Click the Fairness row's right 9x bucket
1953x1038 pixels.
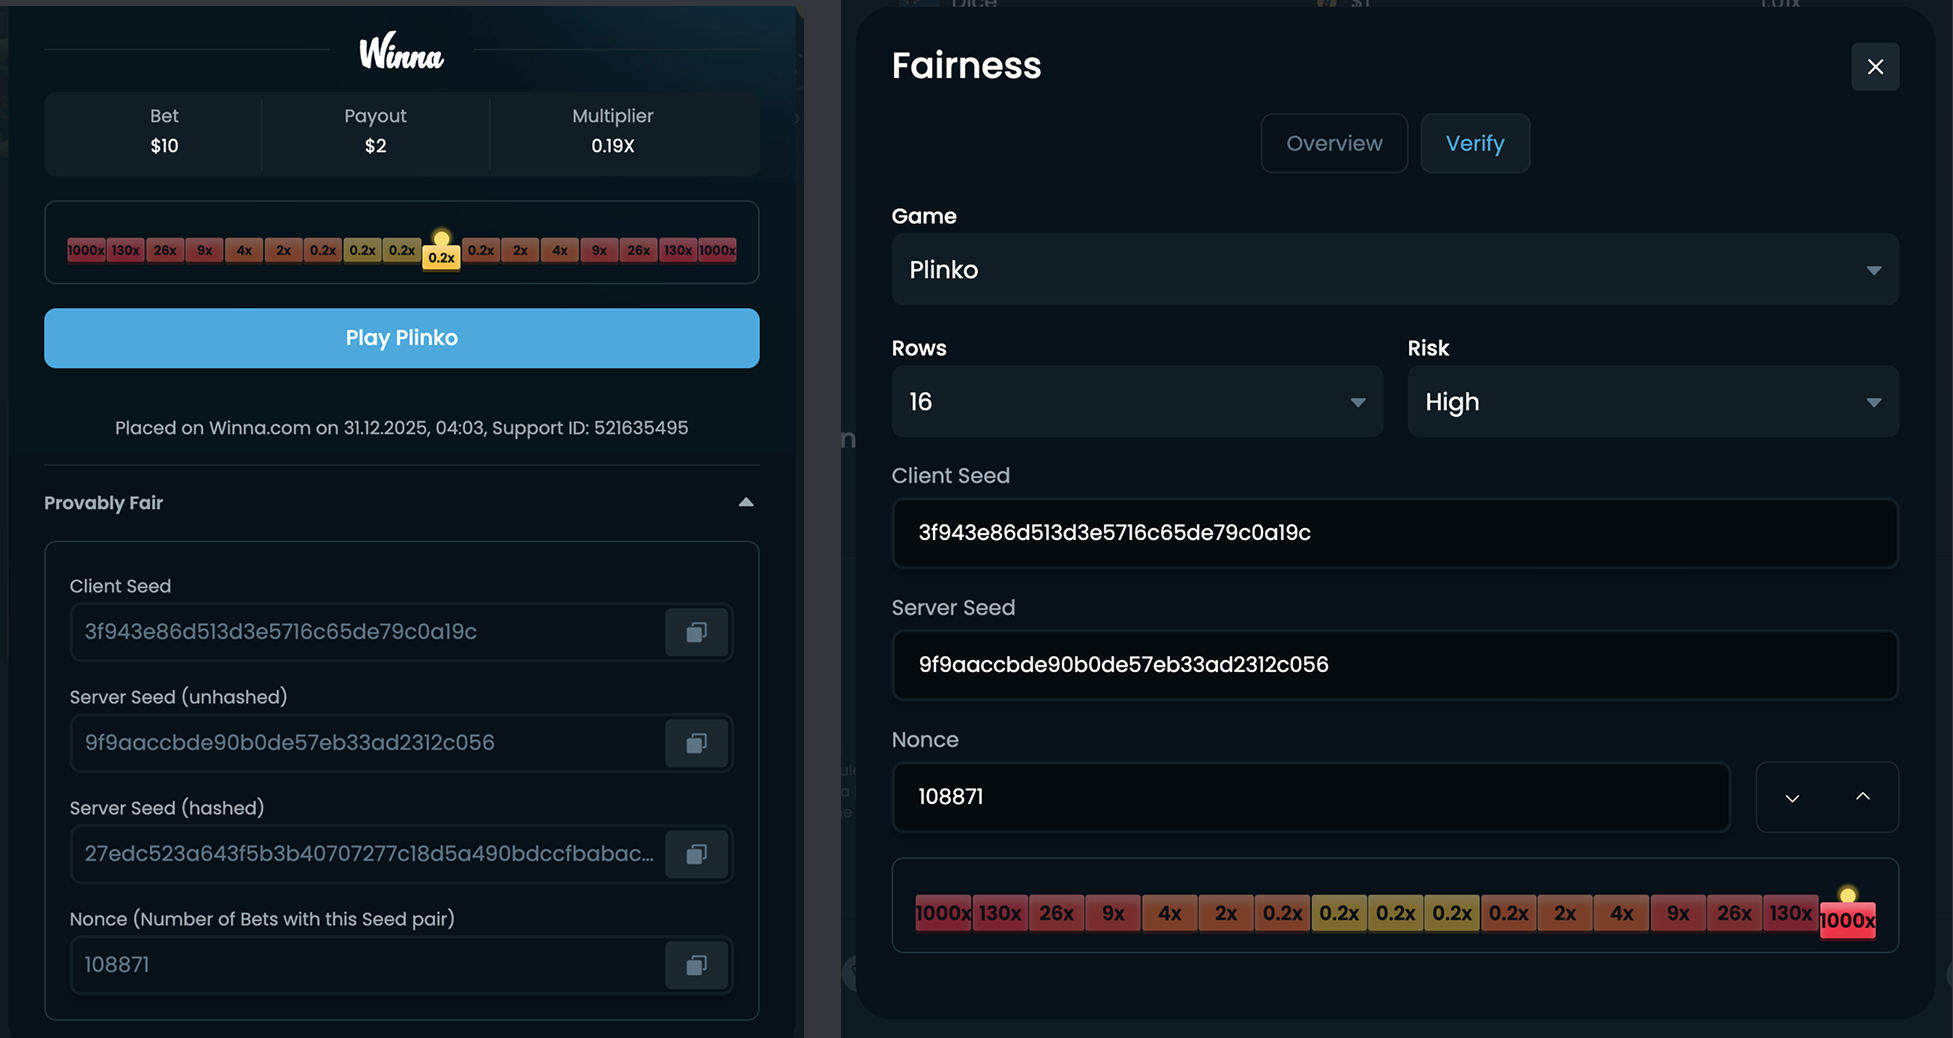(x=1678, y=913)
